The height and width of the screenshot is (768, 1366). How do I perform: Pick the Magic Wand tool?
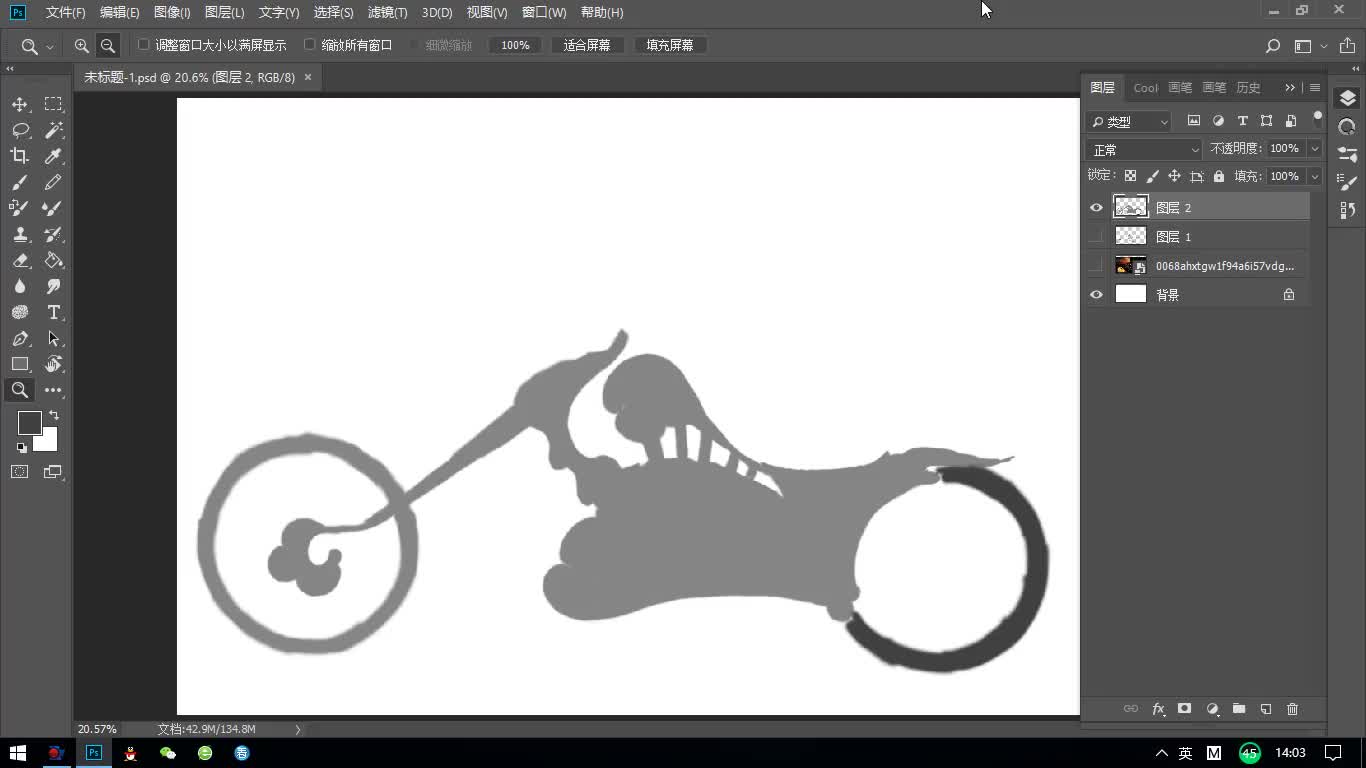(x=54, y=130)
